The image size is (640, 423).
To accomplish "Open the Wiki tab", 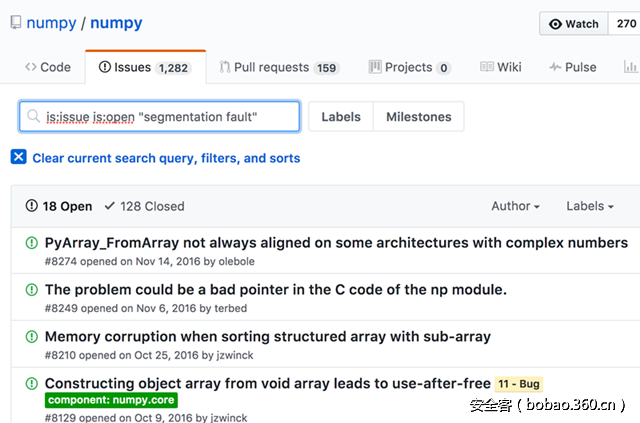I will click(x=500, y=67).
